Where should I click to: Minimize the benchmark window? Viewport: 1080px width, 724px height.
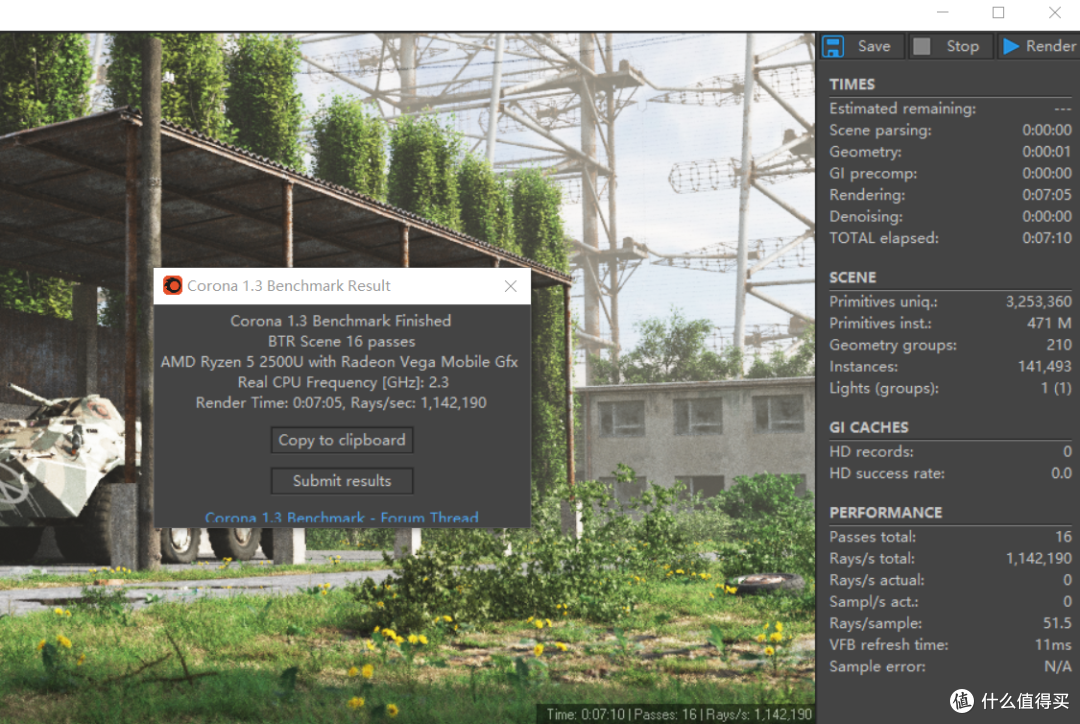(x=943, y=12)
